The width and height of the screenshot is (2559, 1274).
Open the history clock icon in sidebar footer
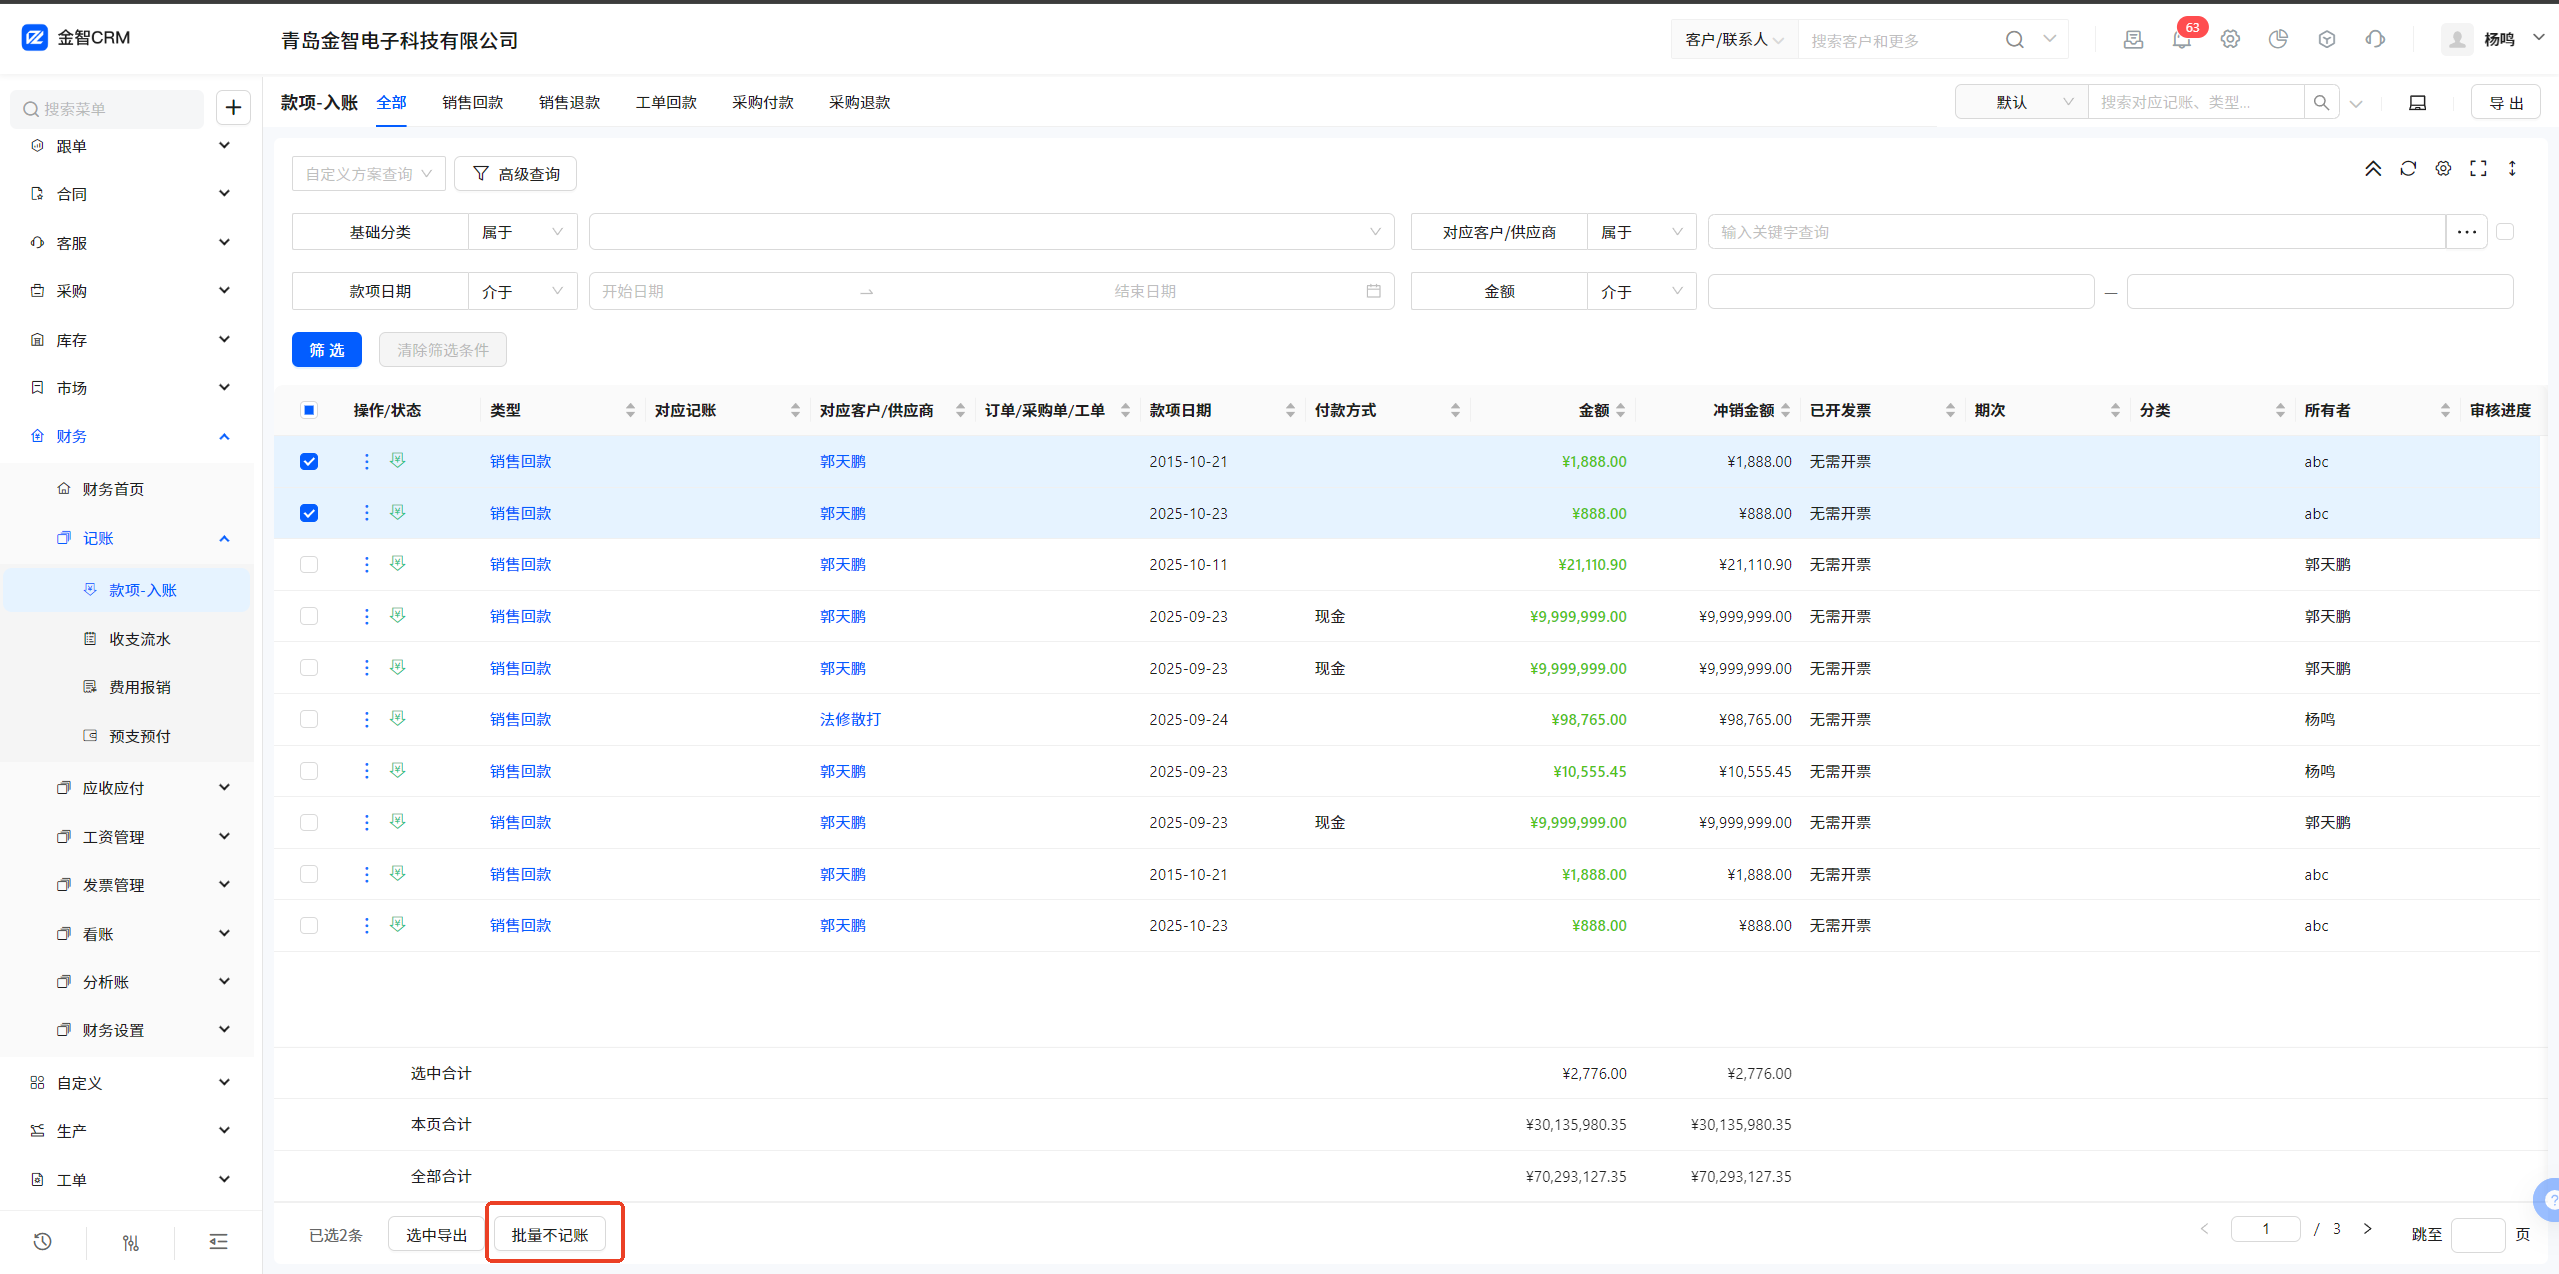click(x=42, y=1241)
